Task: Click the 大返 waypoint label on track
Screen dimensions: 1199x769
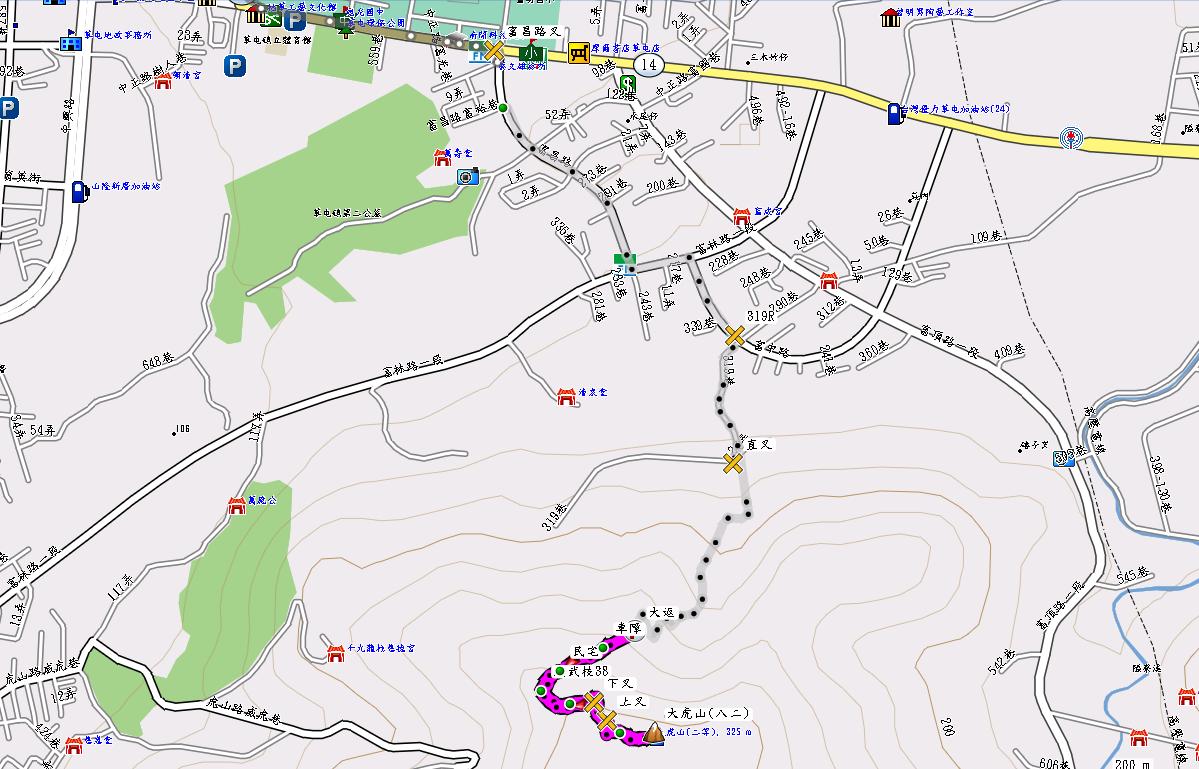Action: point(662,612)
